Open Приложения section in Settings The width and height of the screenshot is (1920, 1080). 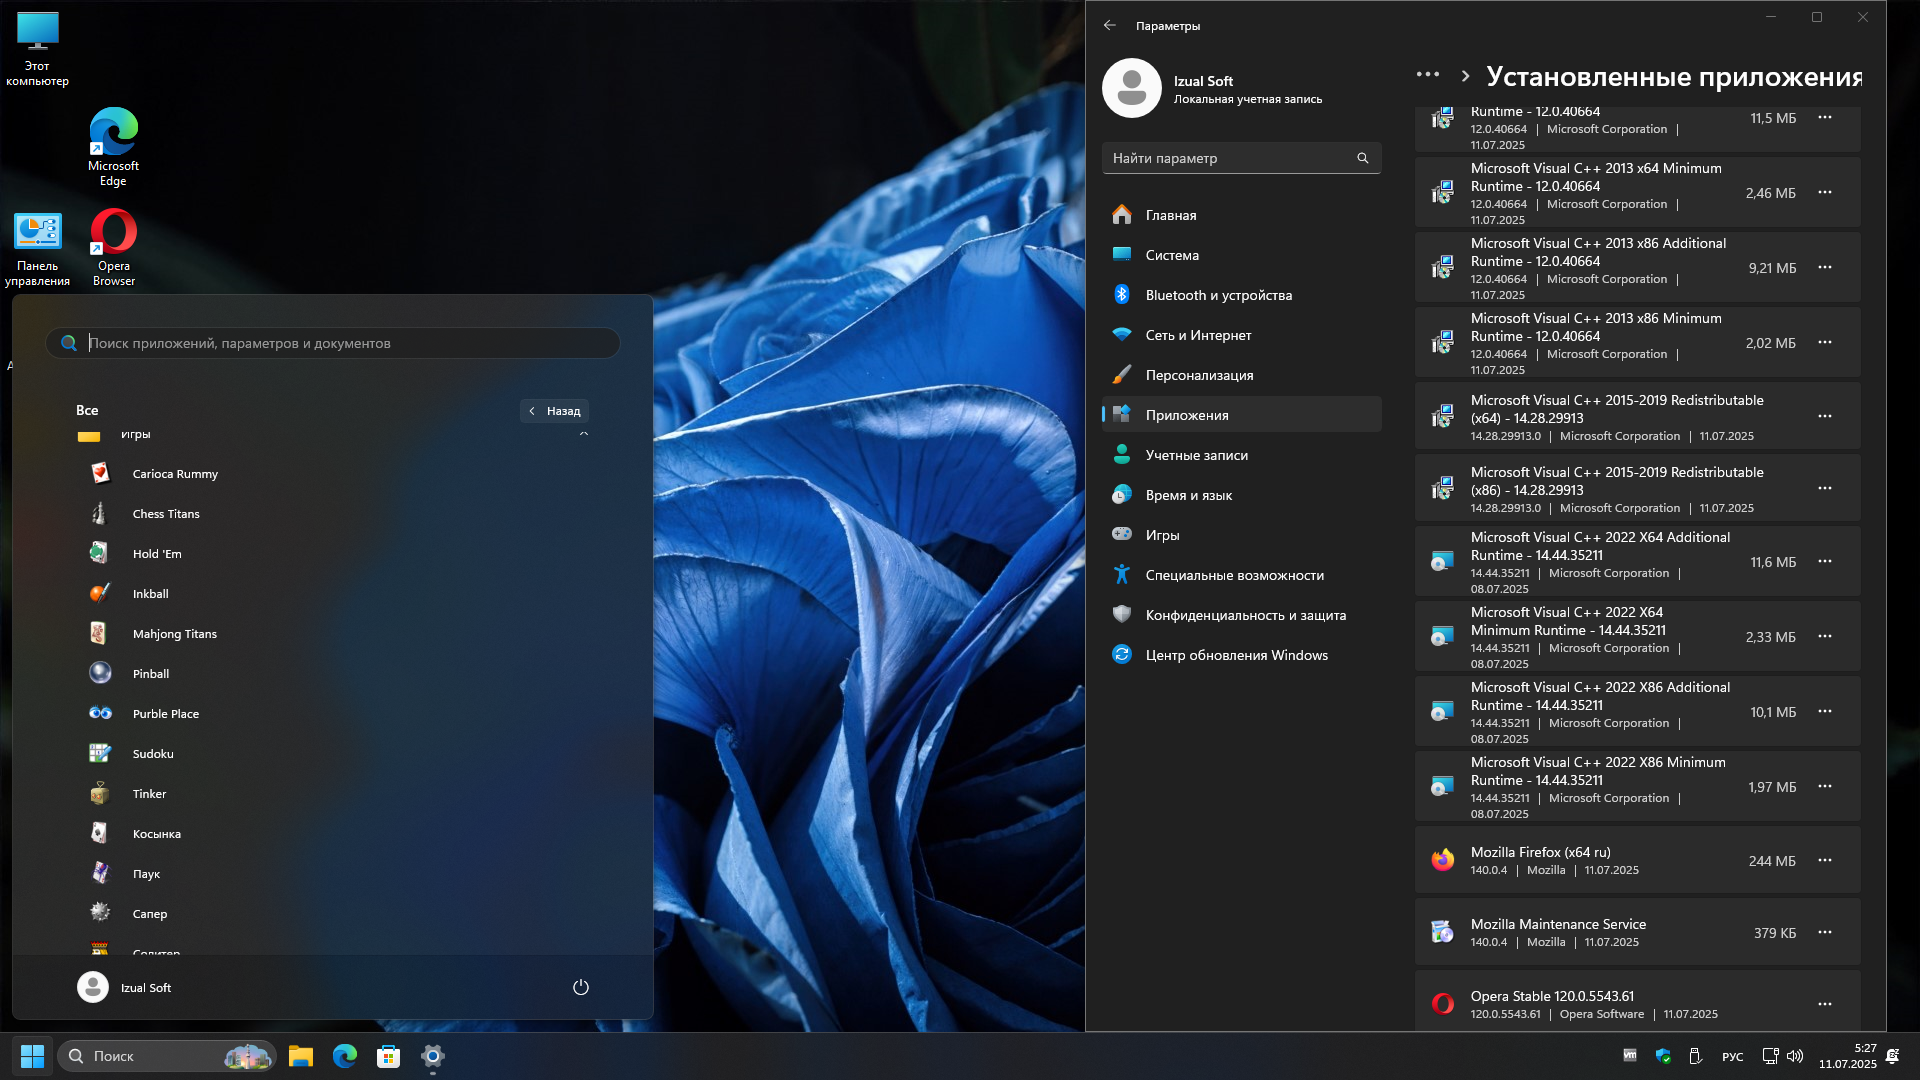tap(1241, 415)
